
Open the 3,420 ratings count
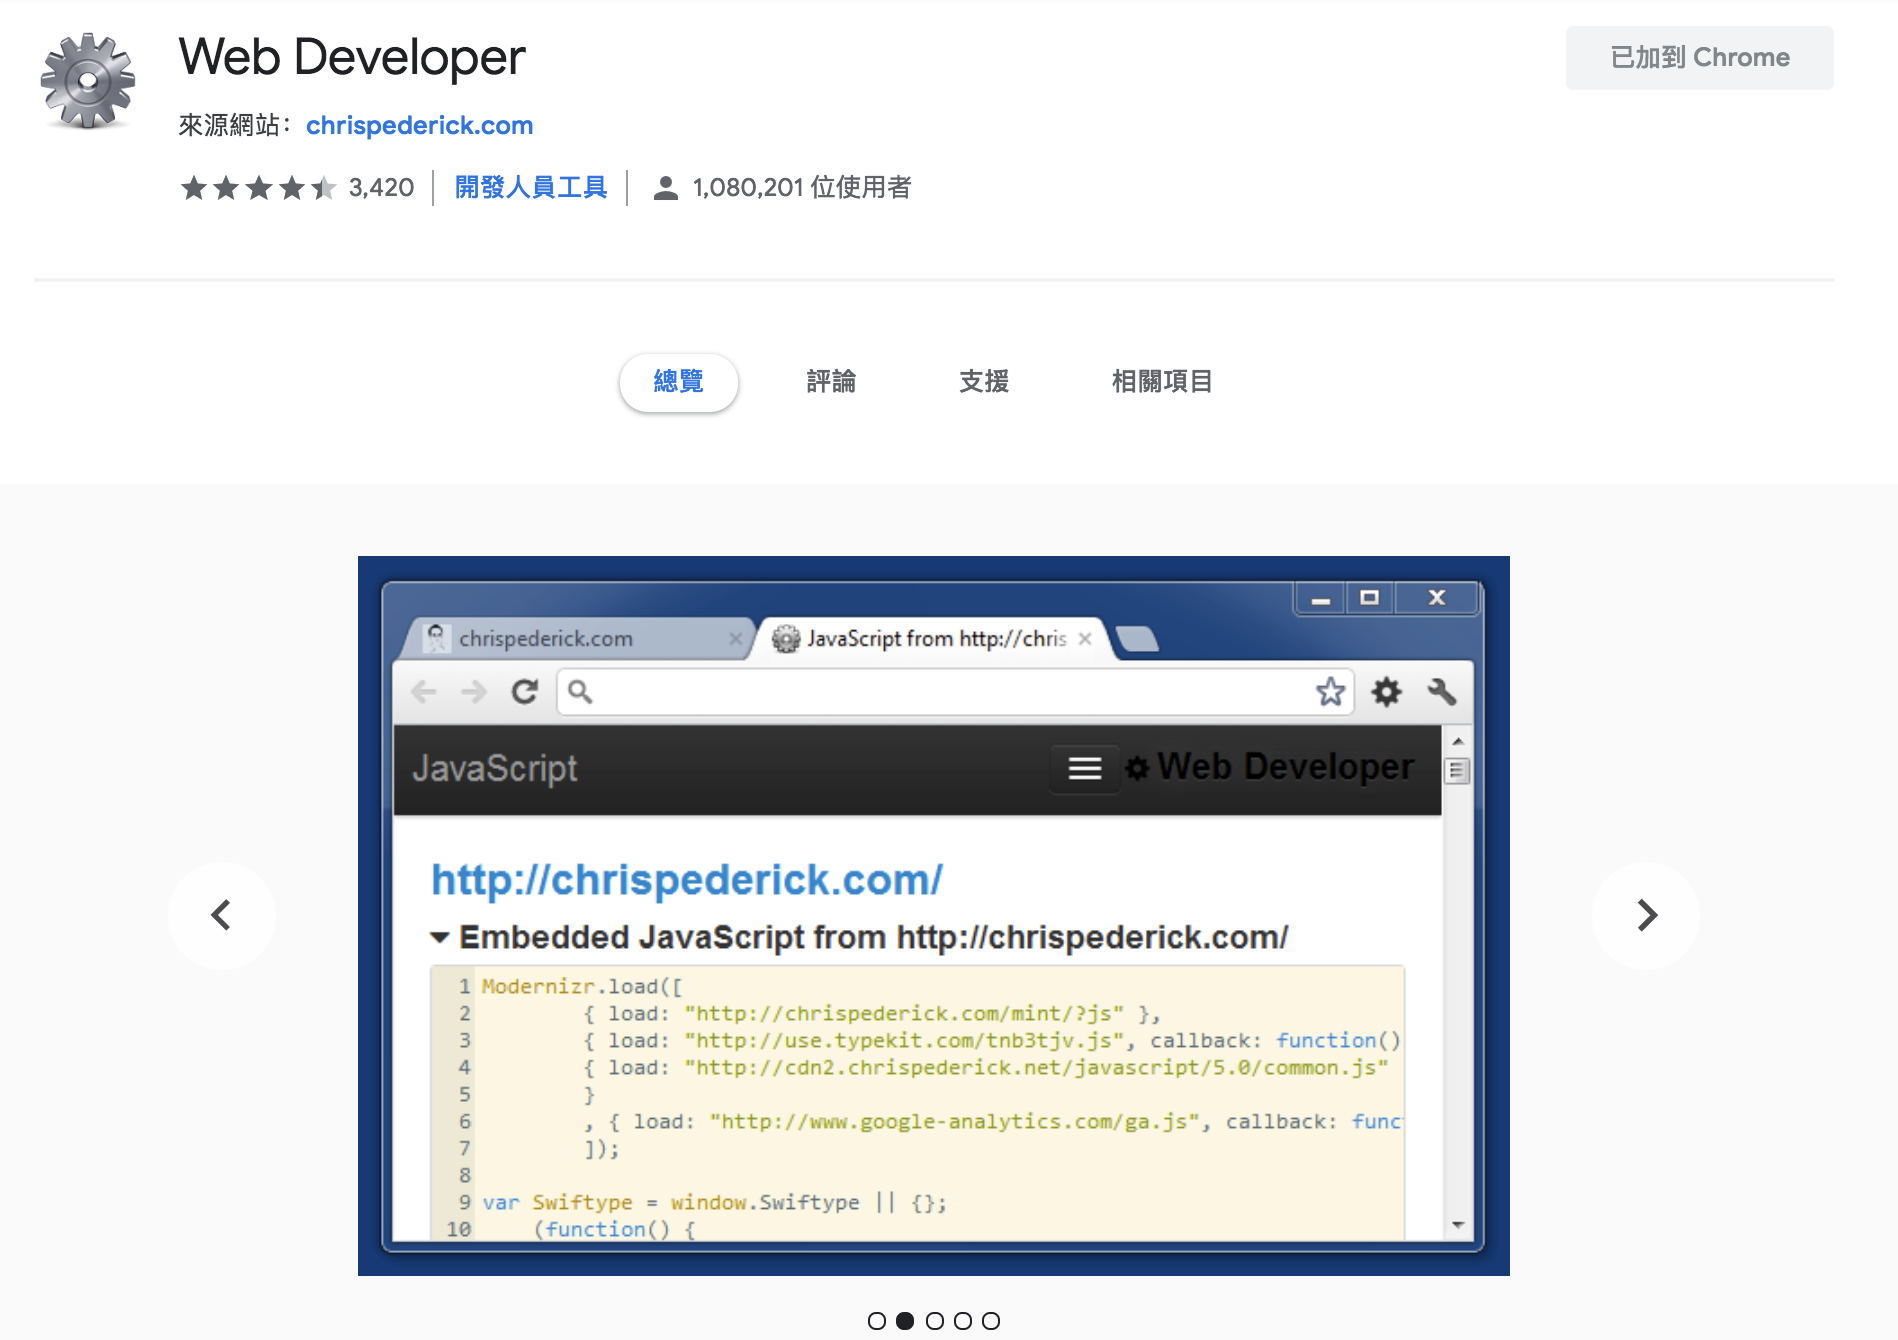click(x=381, y=187)
